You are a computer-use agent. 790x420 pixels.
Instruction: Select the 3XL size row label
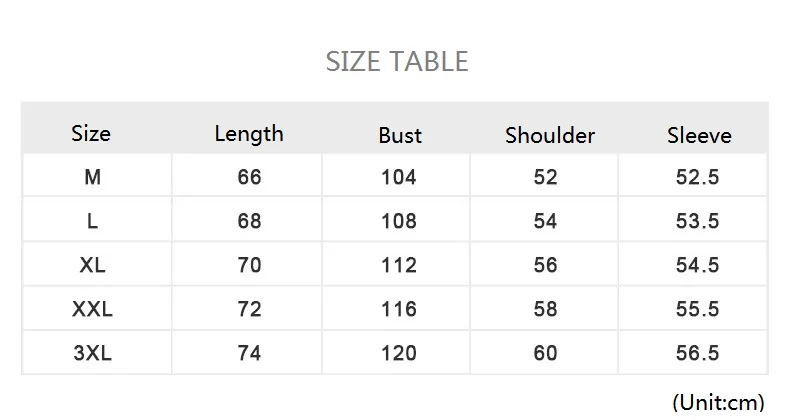click(92, 353)
